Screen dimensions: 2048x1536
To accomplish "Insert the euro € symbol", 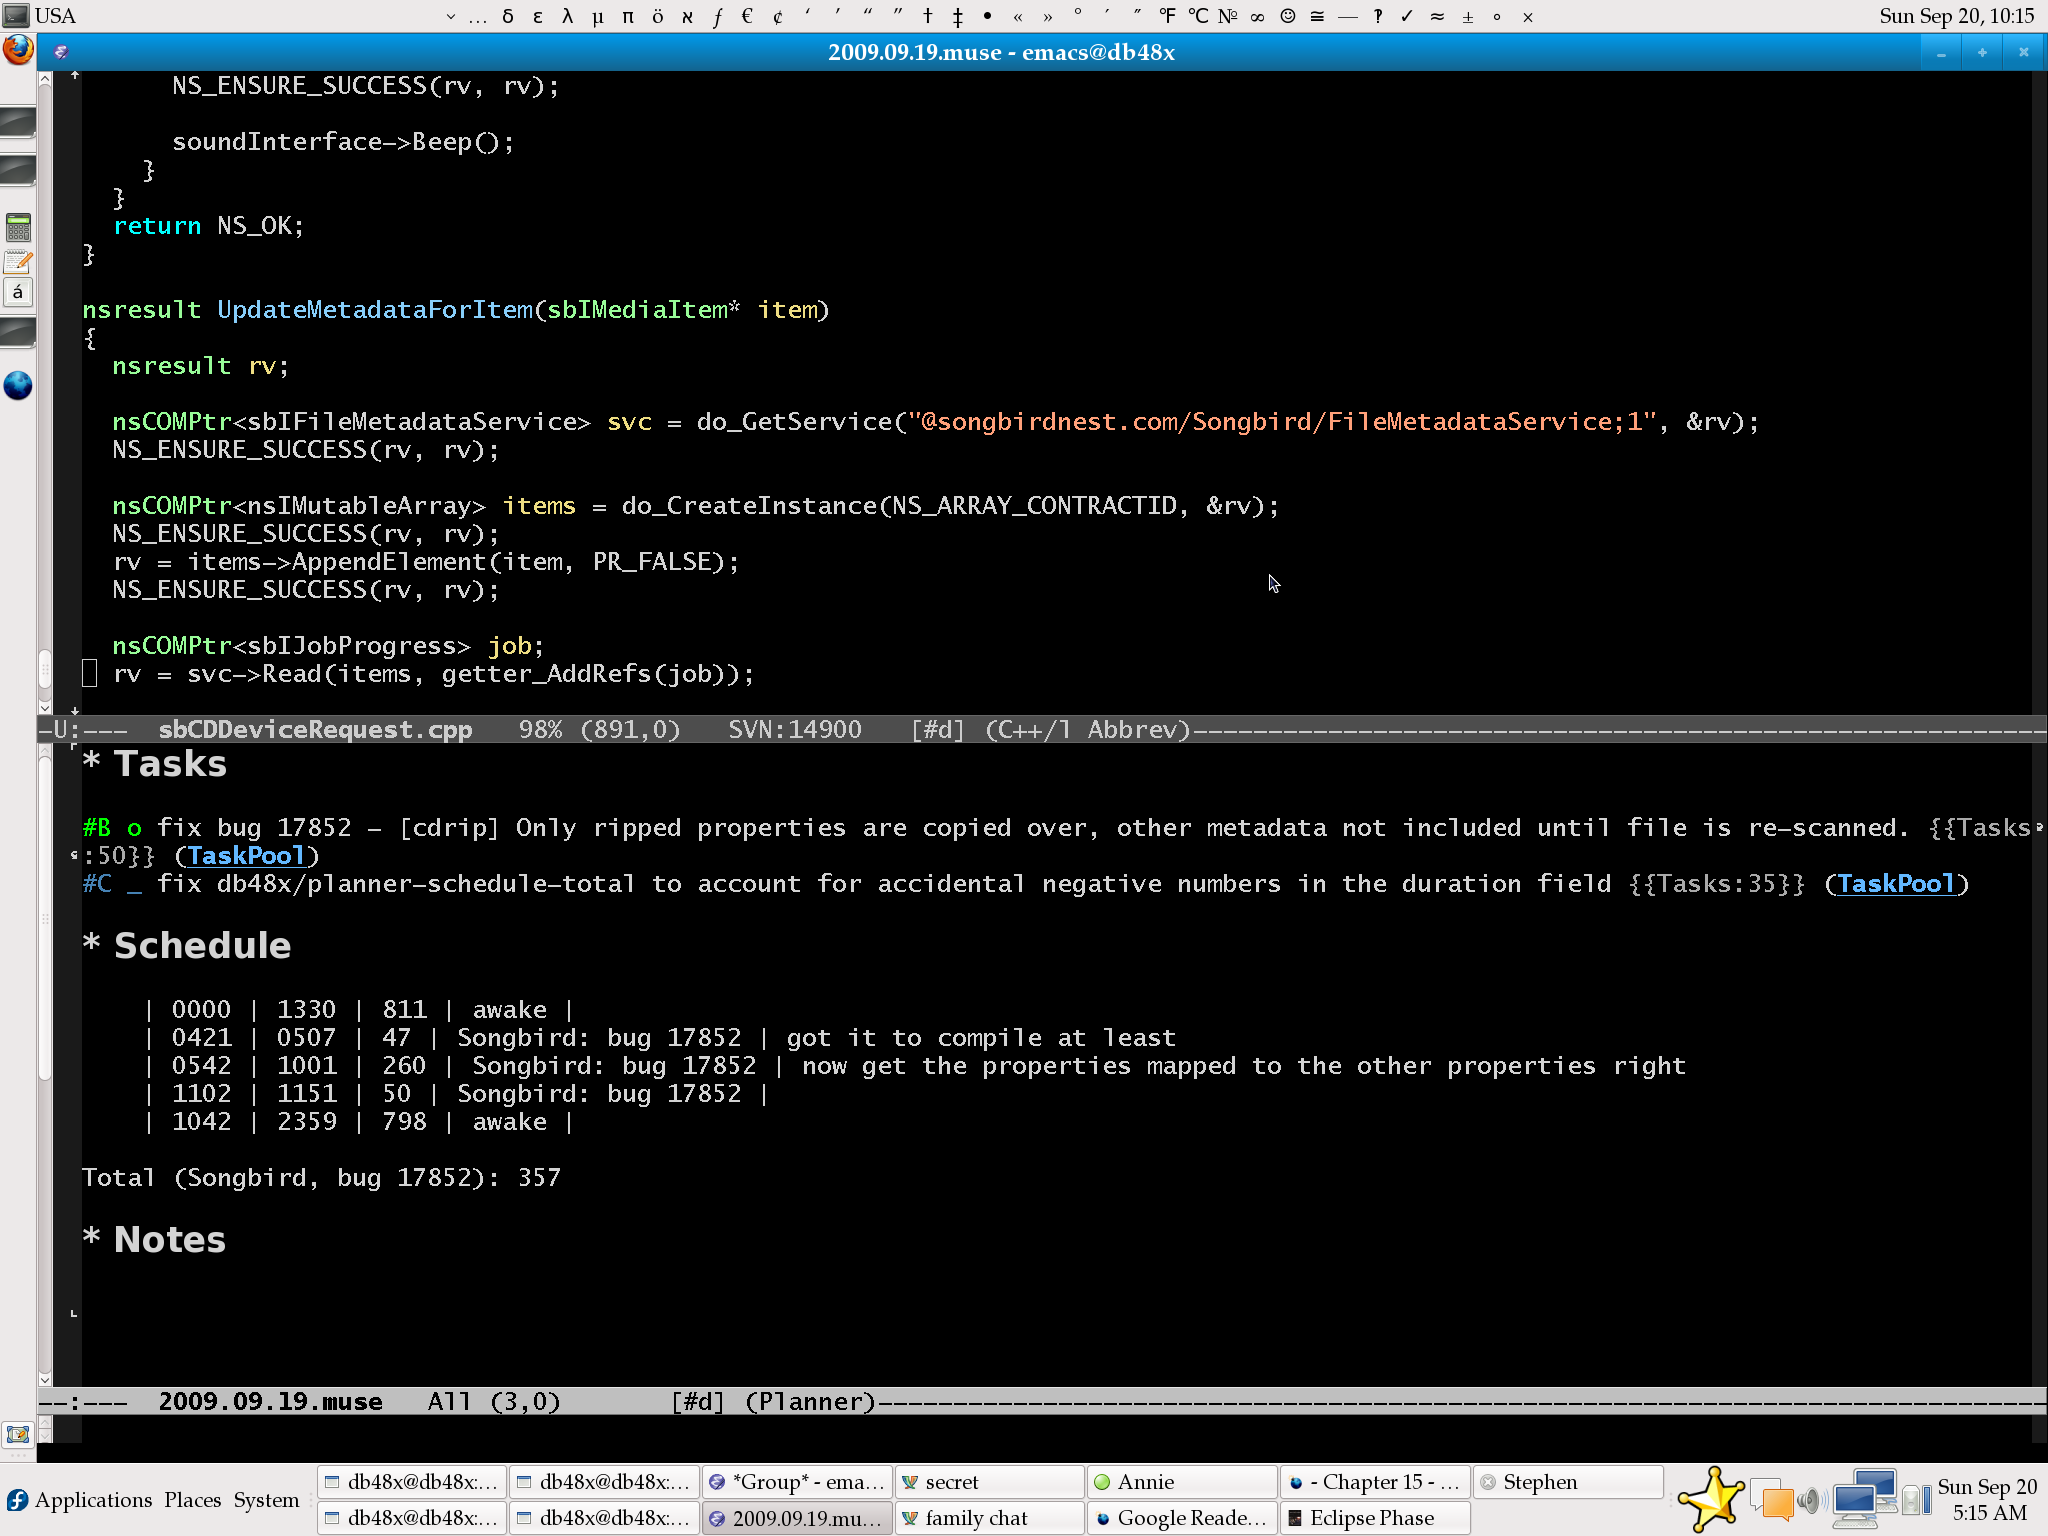I will [x=747, y=16].
